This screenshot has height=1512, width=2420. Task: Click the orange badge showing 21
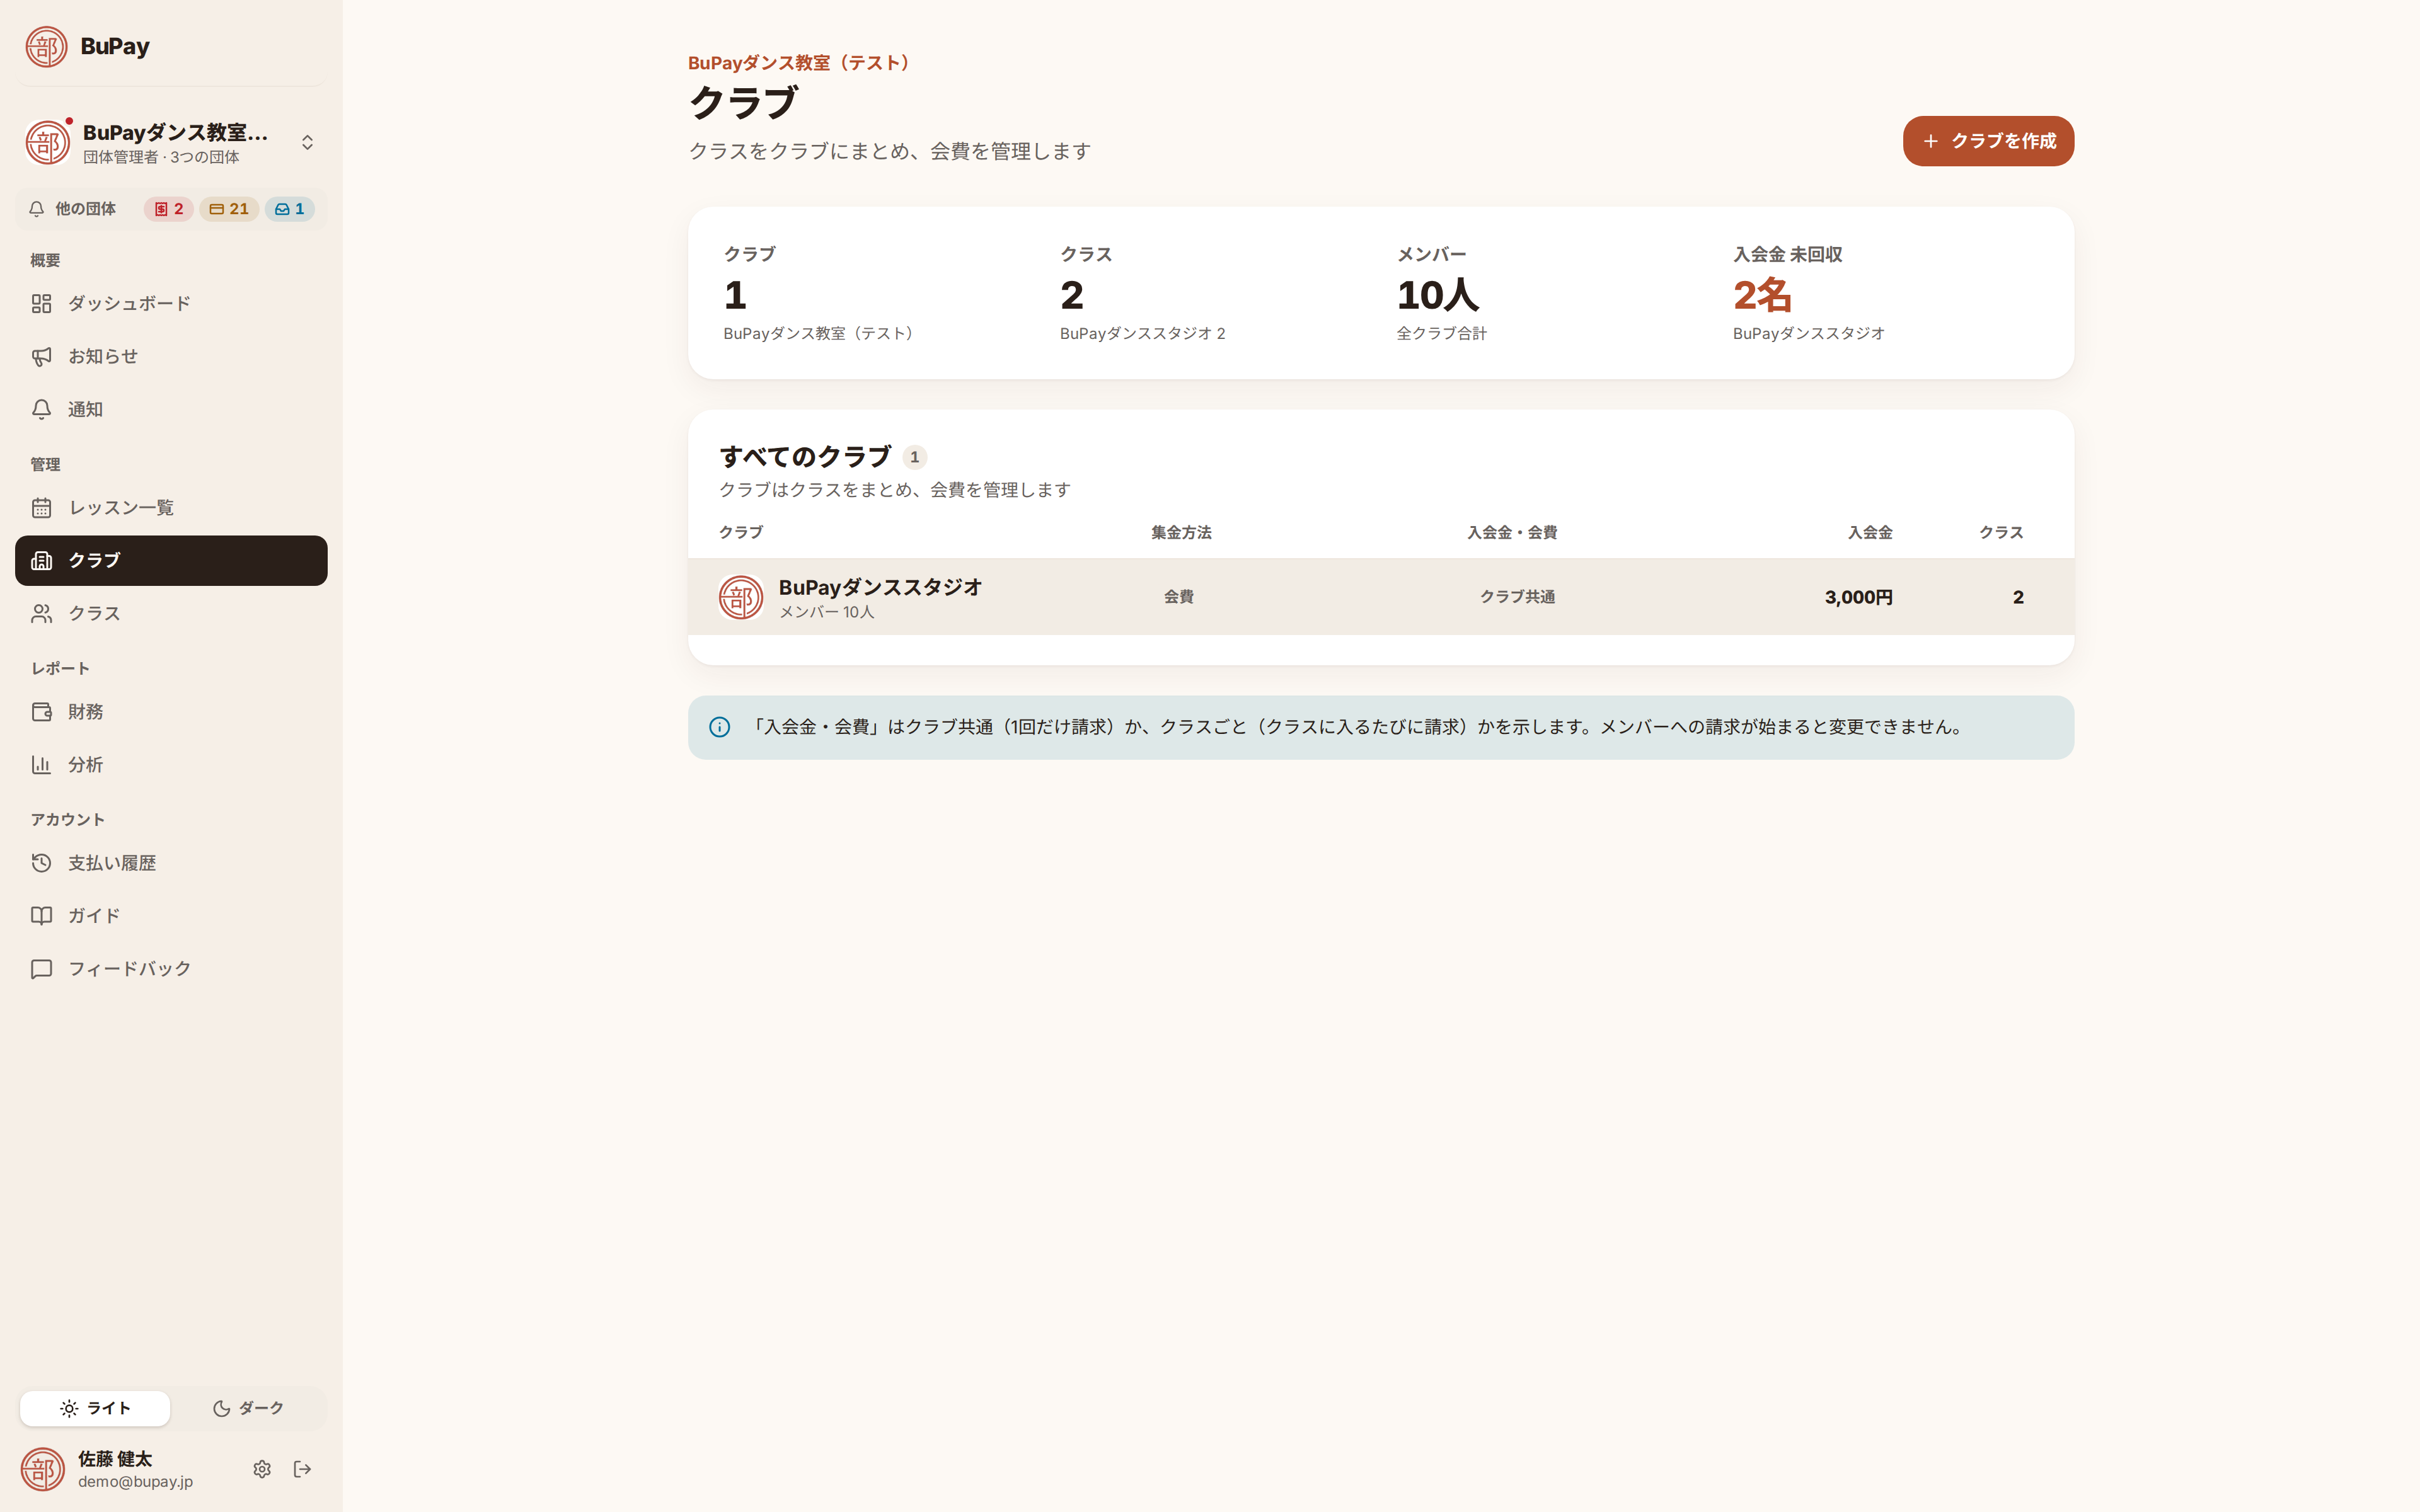(229, 209)
